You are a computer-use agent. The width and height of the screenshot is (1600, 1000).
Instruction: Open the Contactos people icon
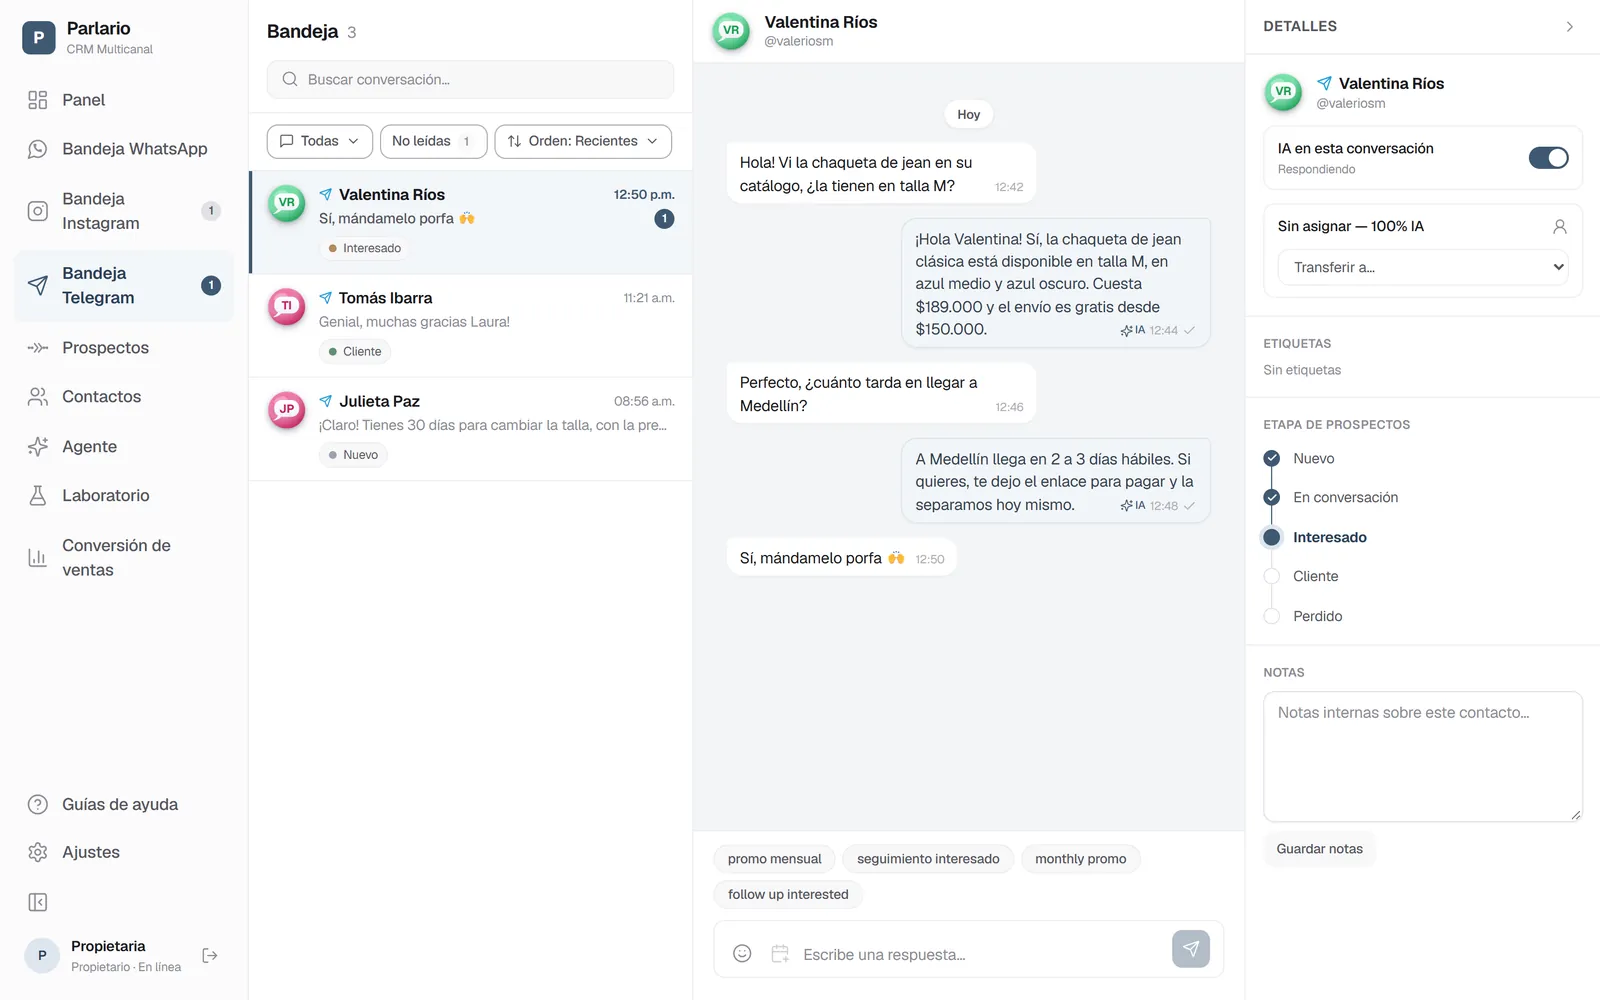click(x=38, y=397)
